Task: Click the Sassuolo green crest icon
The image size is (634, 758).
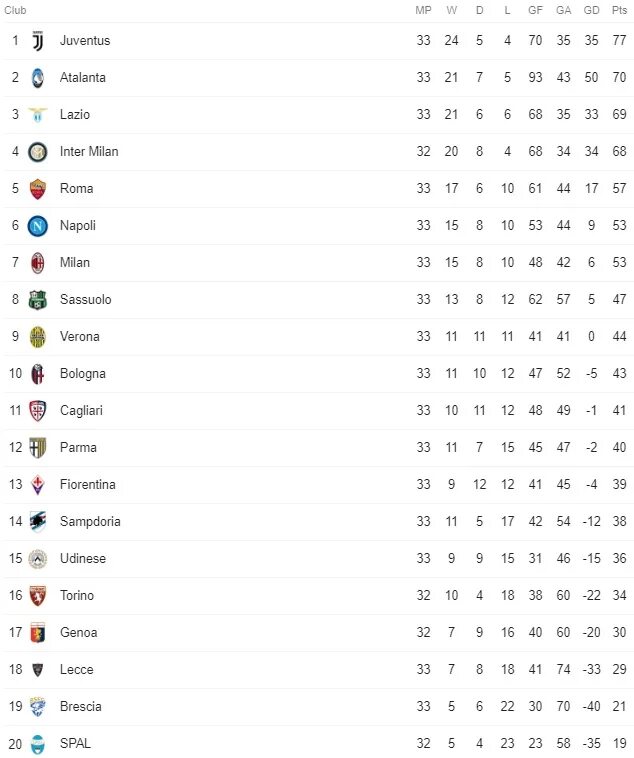Action: coord(38,300)
